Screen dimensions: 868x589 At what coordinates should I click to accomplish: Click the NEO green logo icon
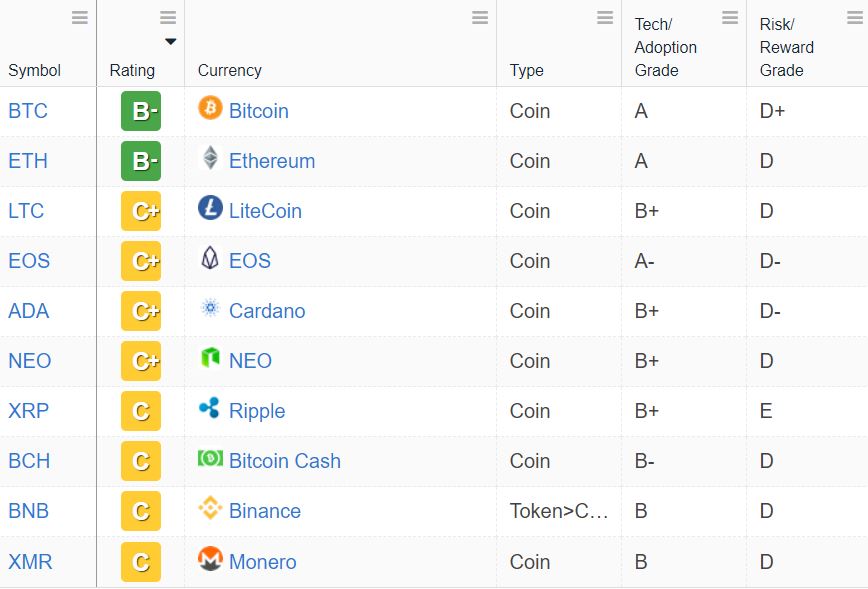pos(210,358)
